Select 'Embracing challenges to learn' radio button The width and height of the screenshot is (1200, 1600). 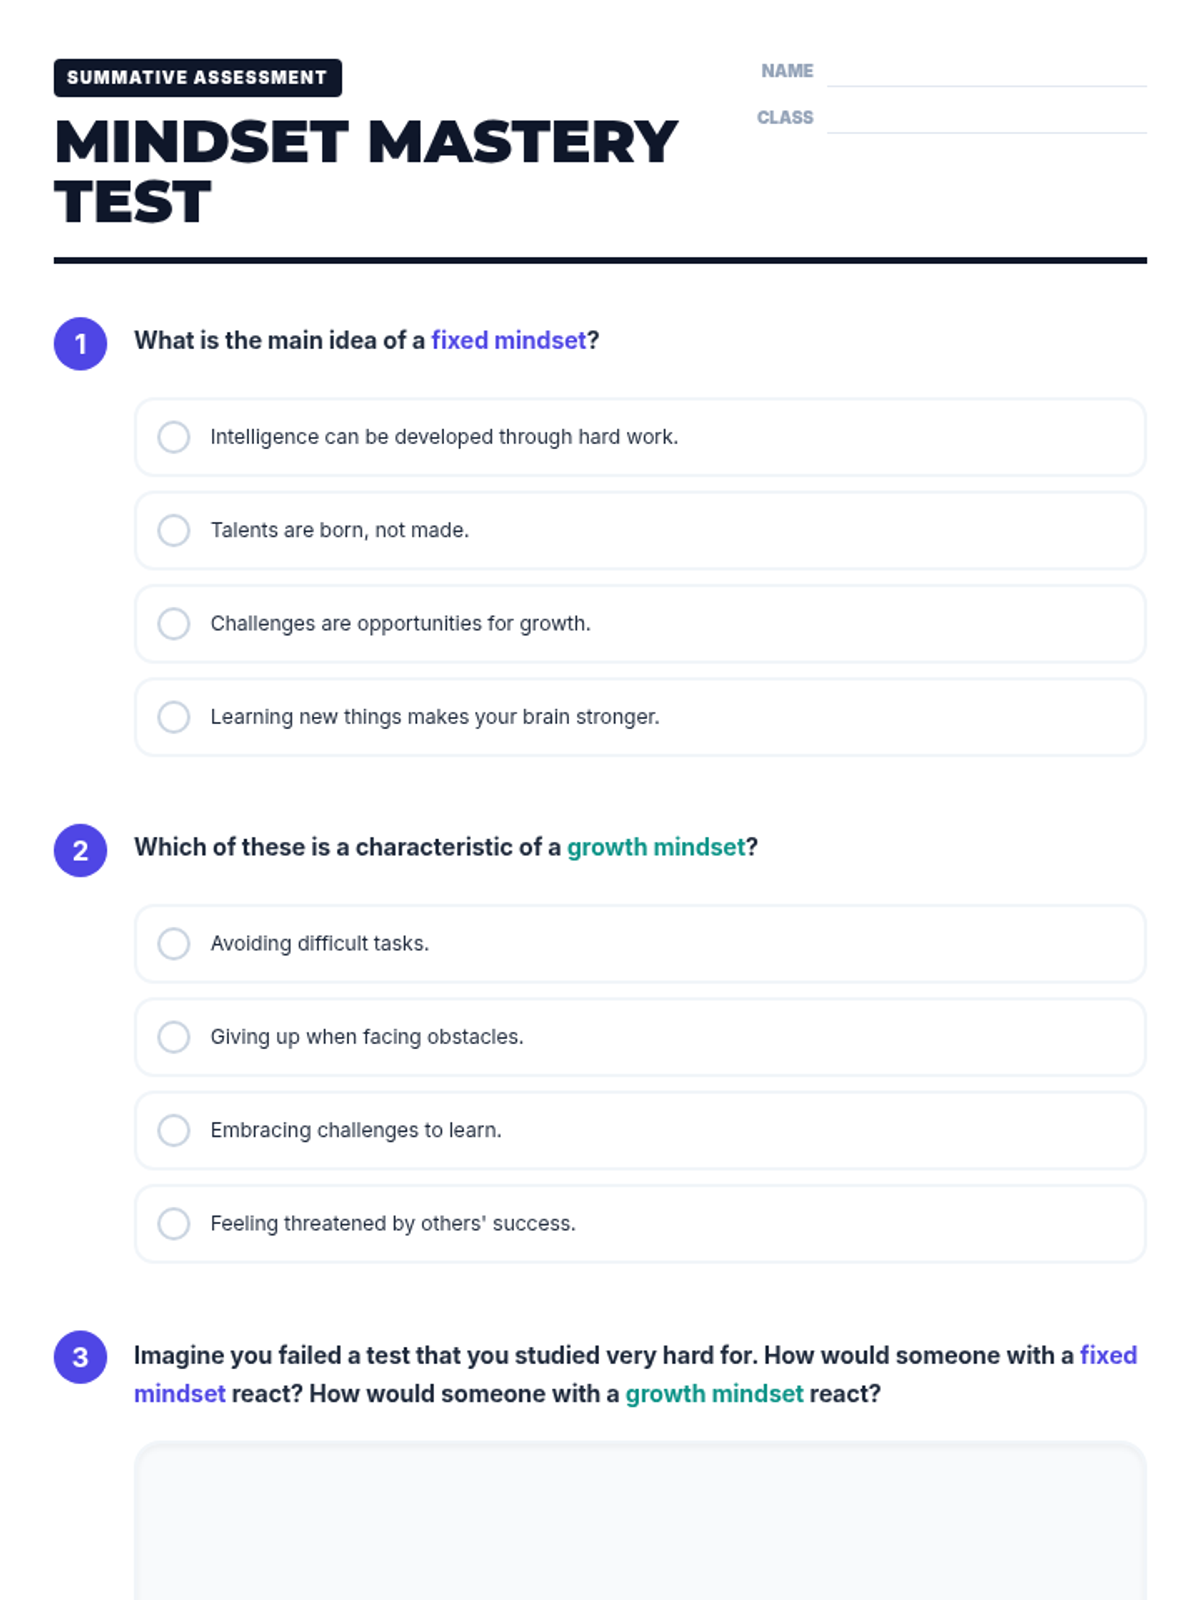point(173,1130)
